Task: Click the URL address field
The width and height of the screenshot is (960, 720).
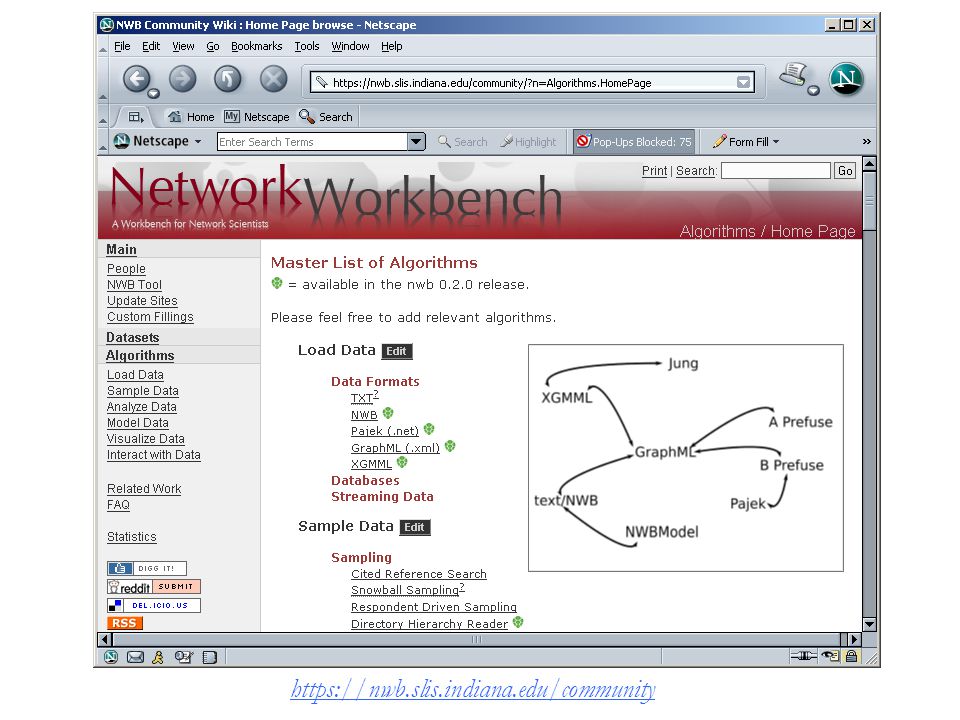Action: point(531,83)
